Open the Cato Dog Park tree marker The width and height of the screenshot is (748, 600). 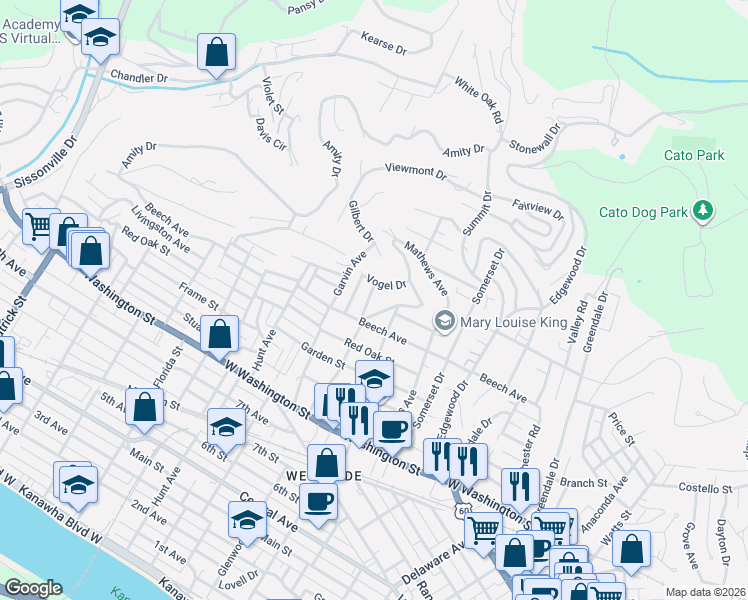click(x=703, y=211)
